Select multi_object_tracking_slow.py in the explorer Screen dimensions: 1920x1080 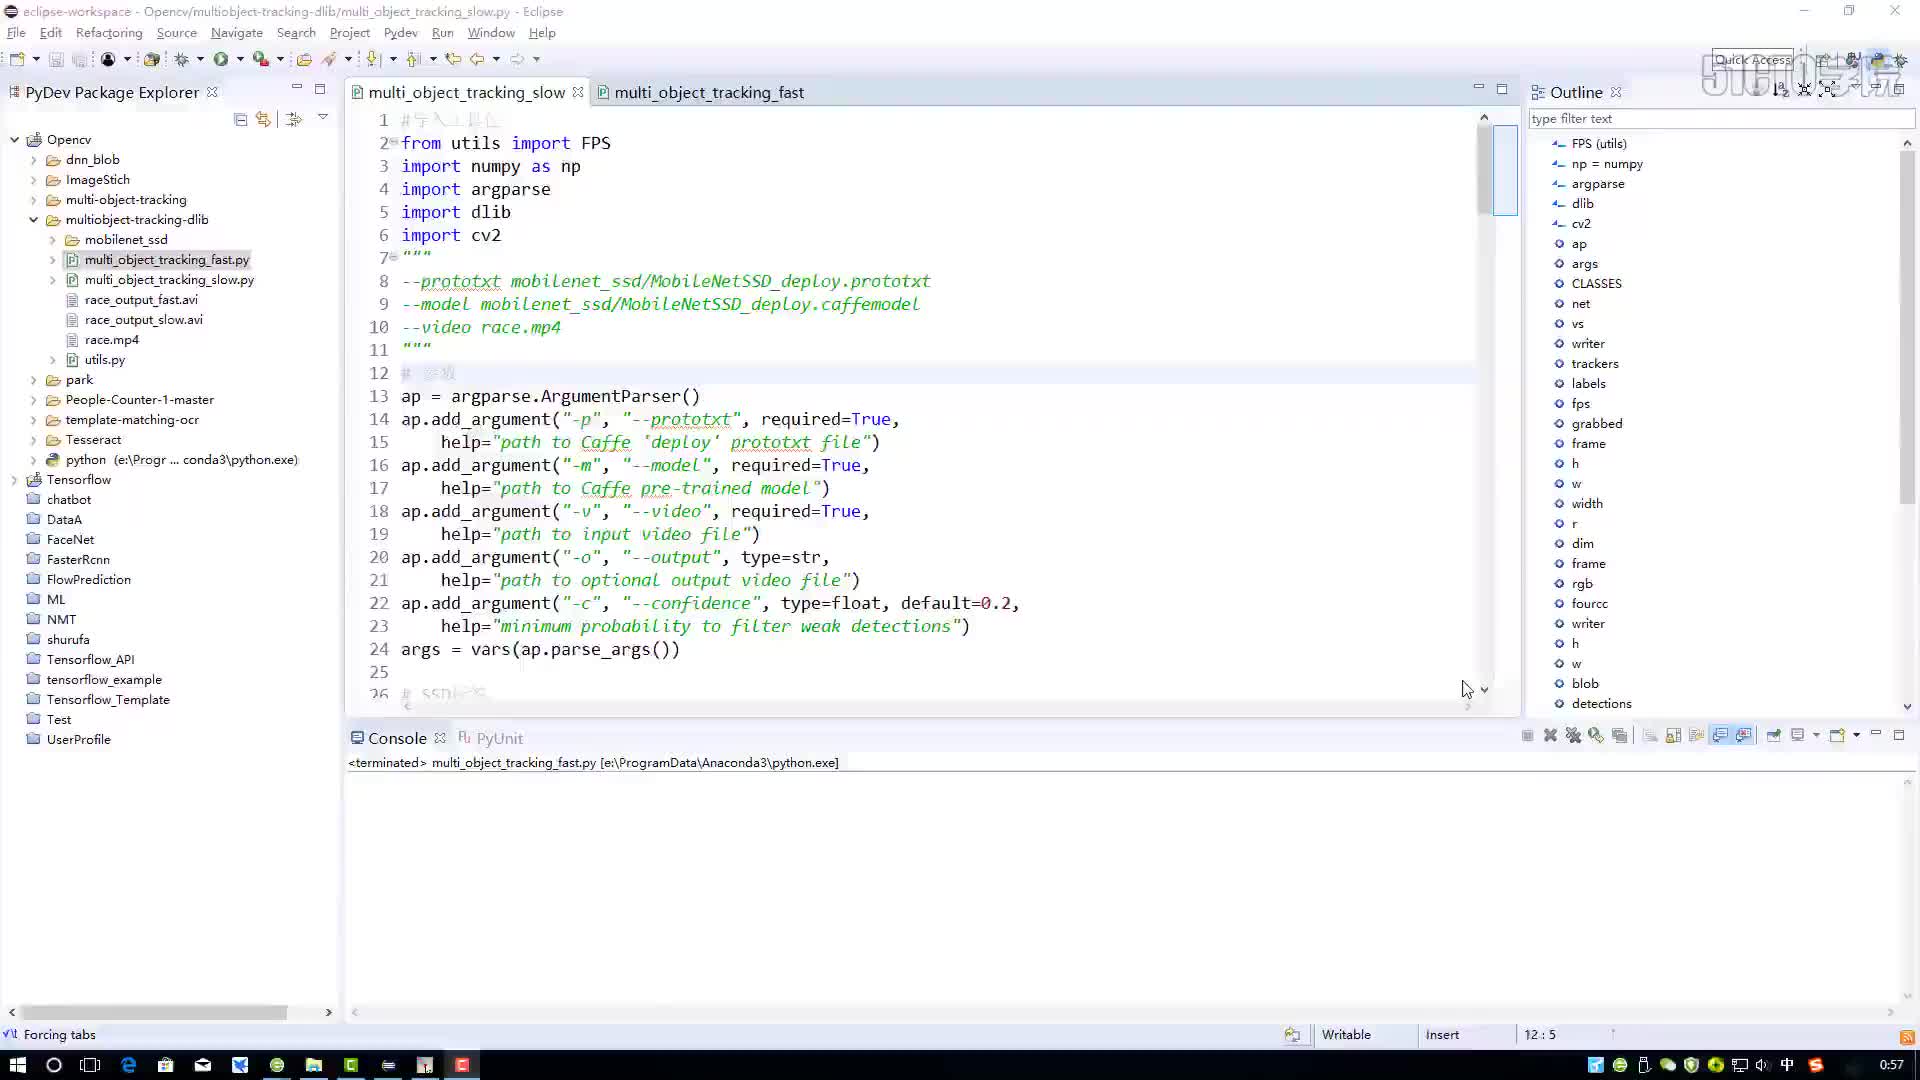(169, 280)
